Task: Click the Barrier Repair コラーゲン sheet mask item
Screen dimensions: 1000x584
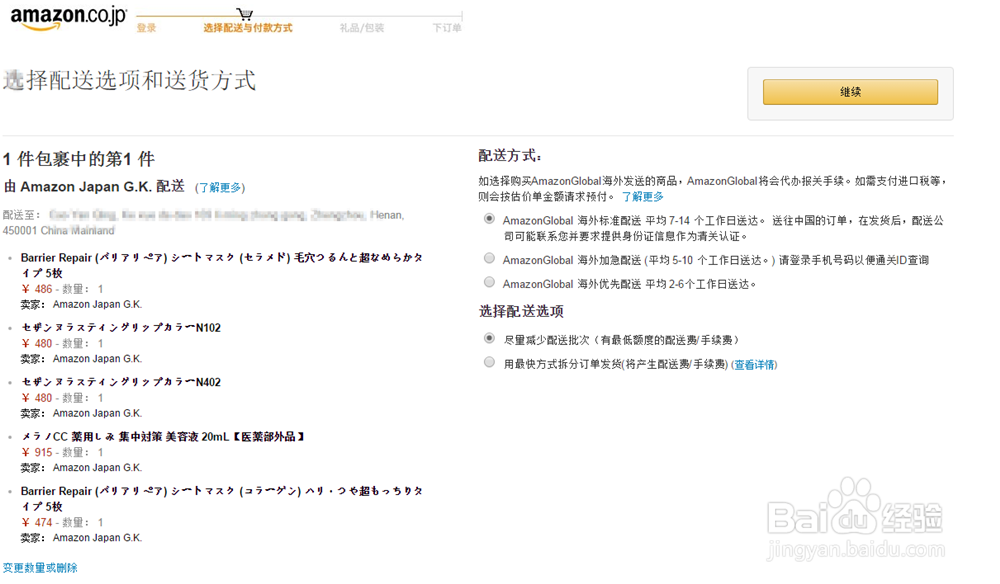Action: tap(221, 499)
